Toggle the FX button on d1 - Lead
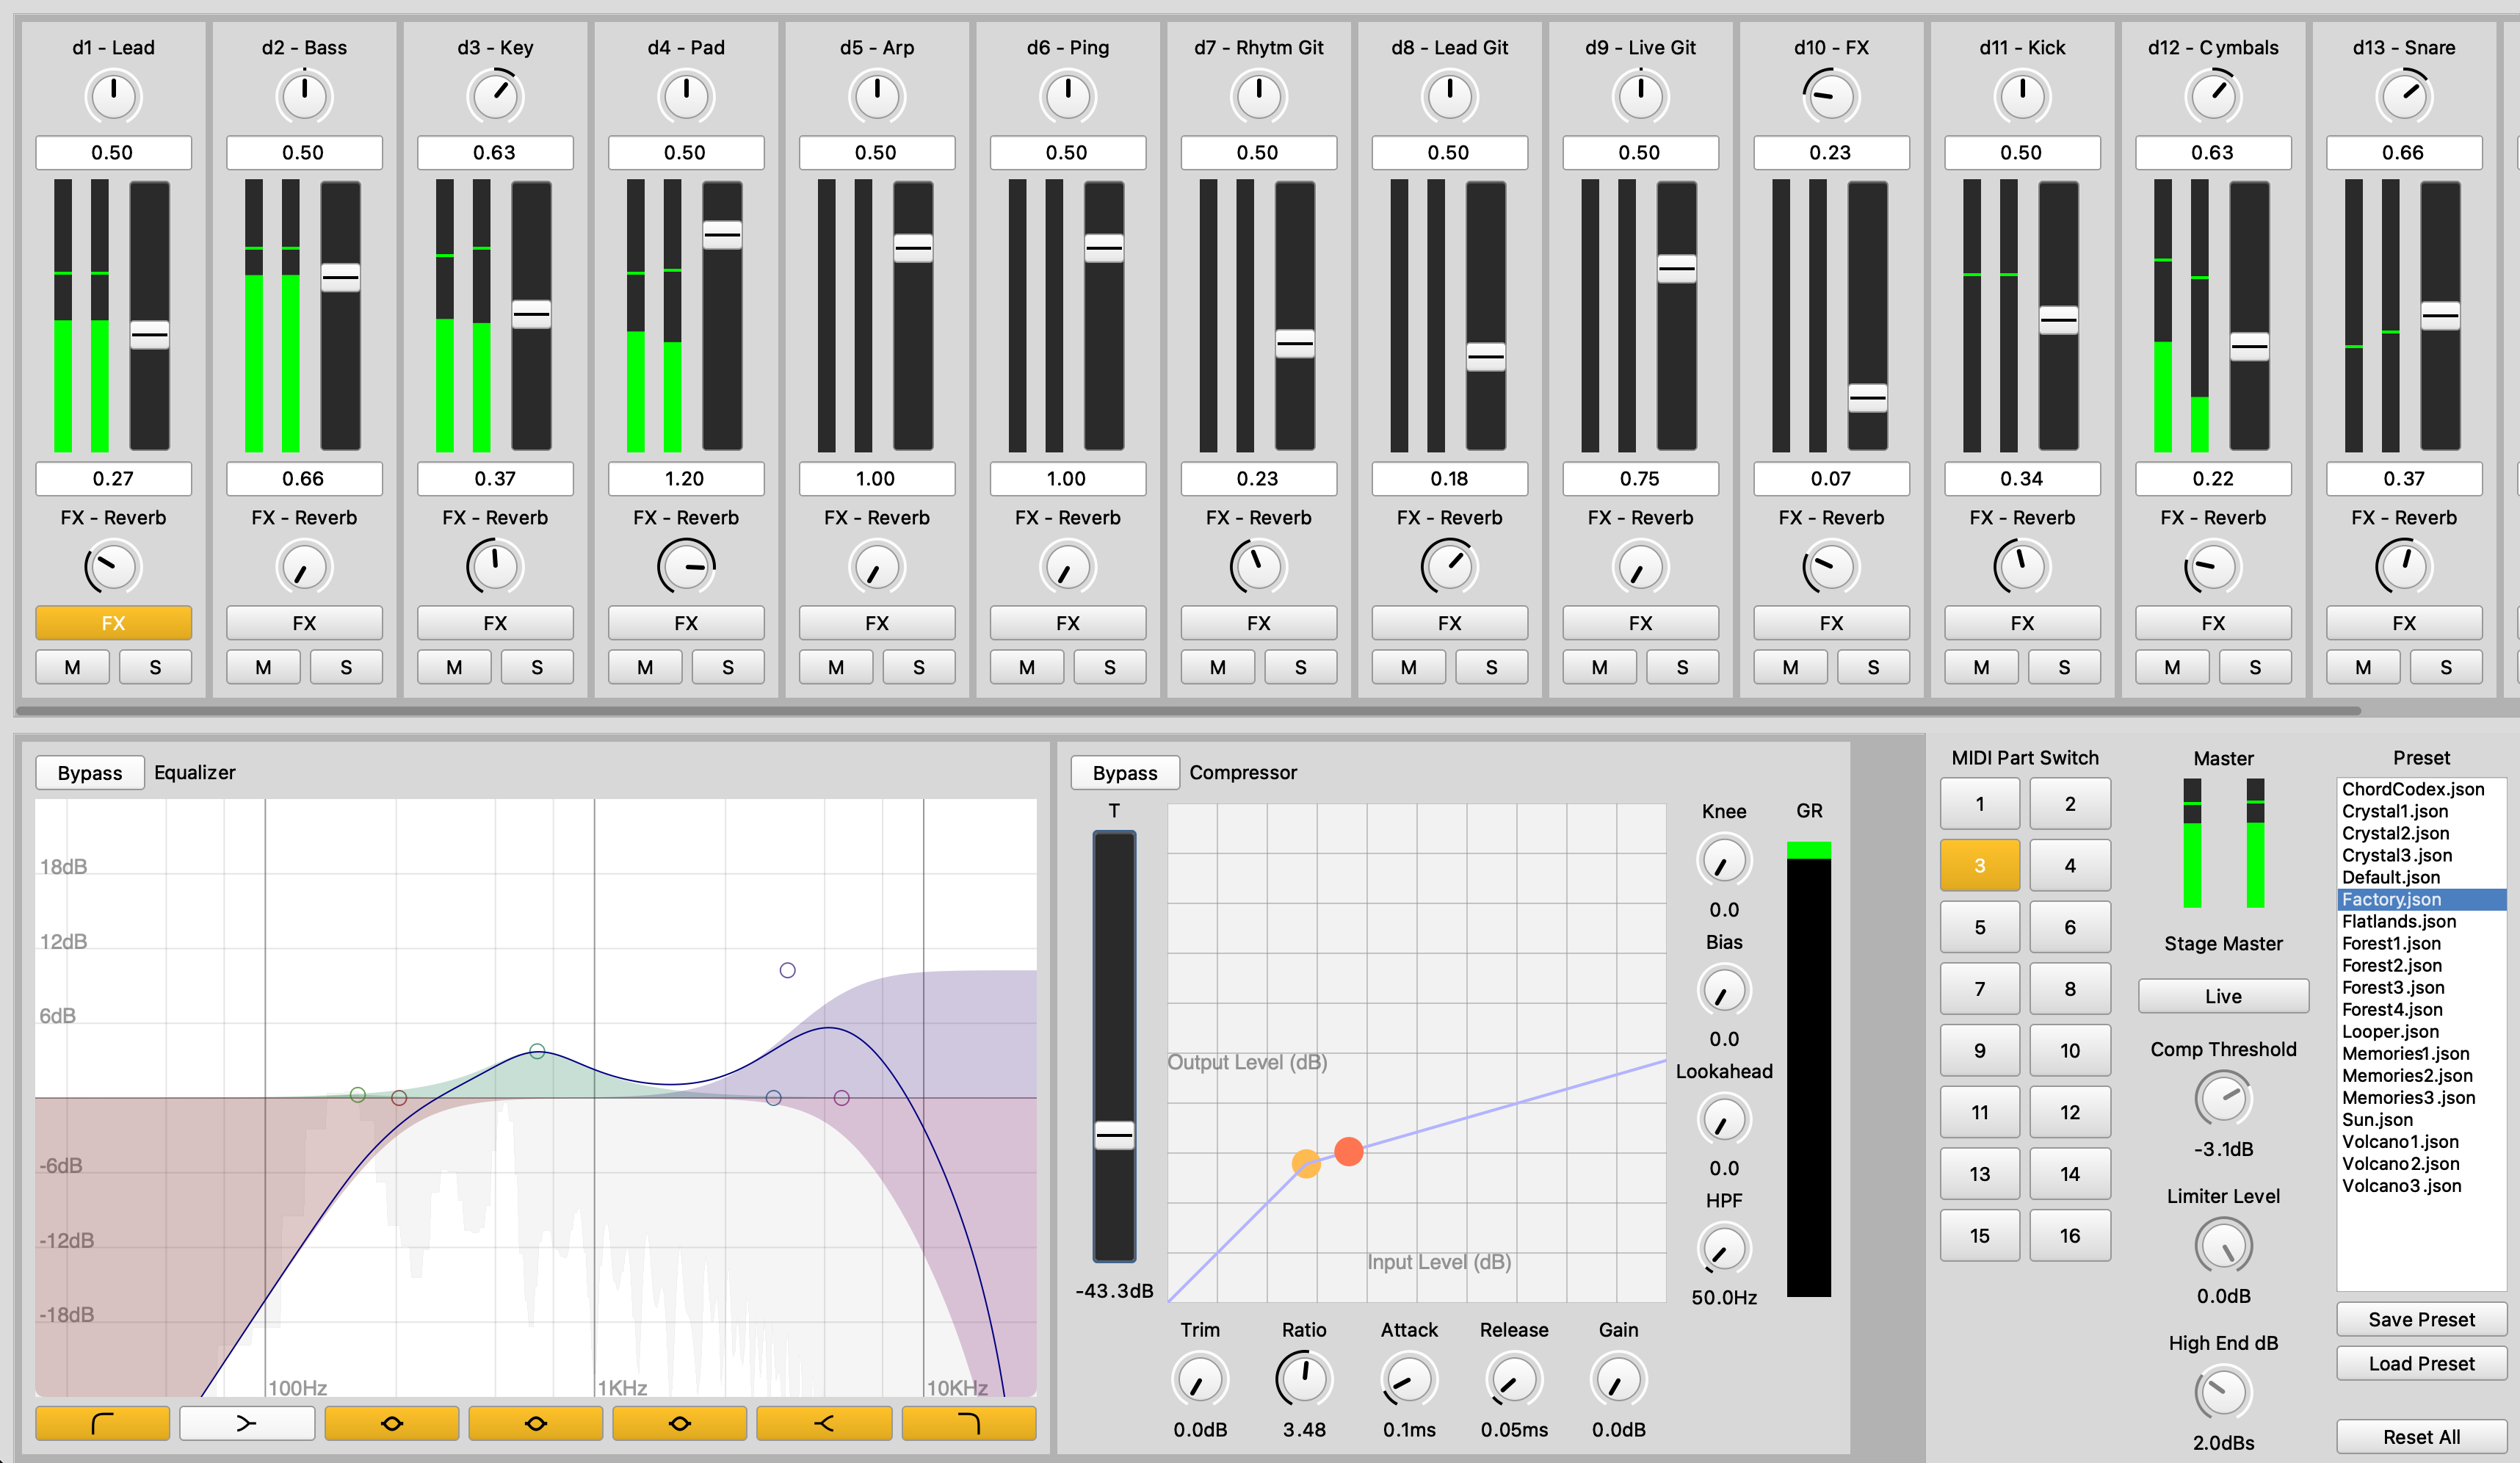The width and height of the screenshot is (2520, 1463). click(x=113, y=623)
